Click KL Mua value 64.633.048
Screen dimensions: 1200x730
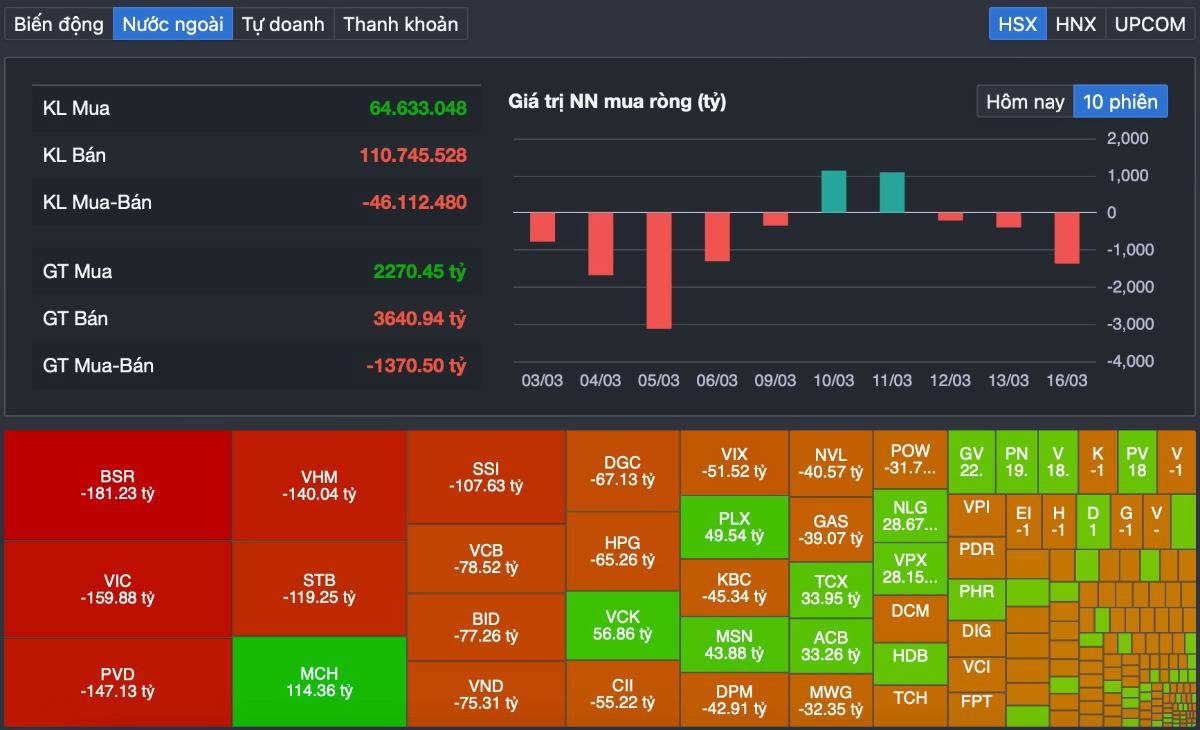(418, 108)
